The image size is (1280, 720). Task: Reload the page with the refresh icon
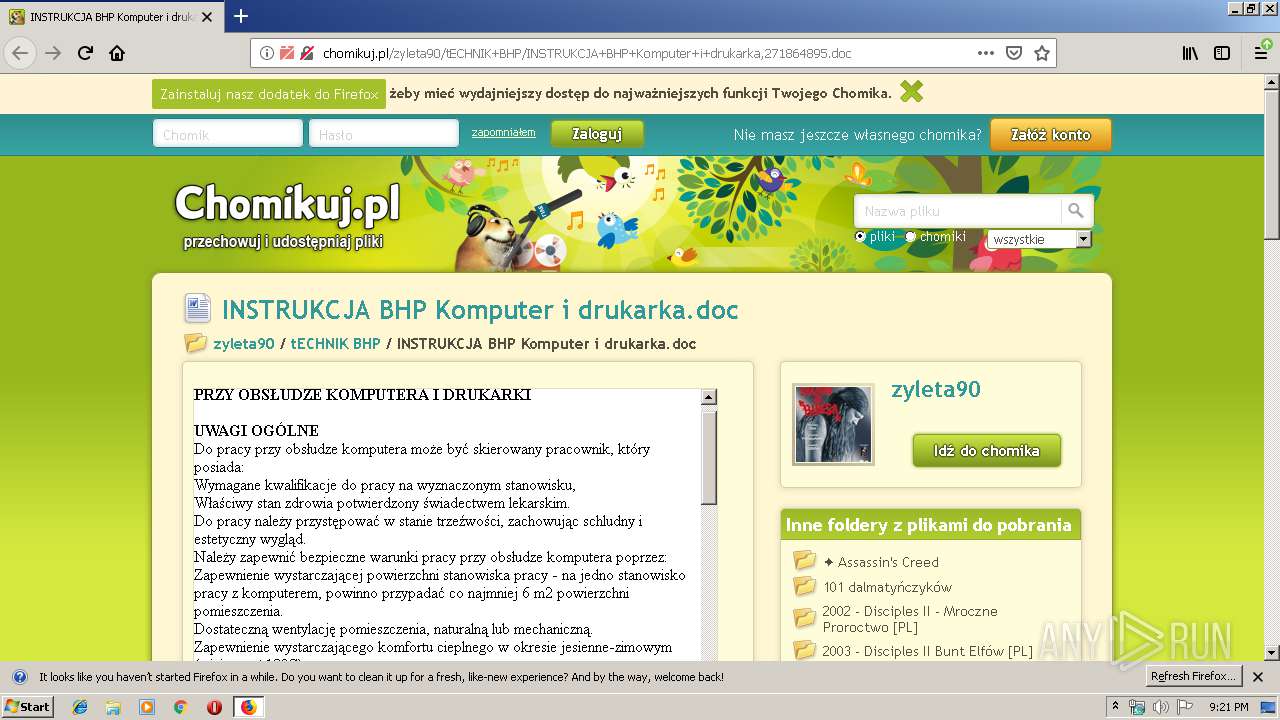click(85, 53)
